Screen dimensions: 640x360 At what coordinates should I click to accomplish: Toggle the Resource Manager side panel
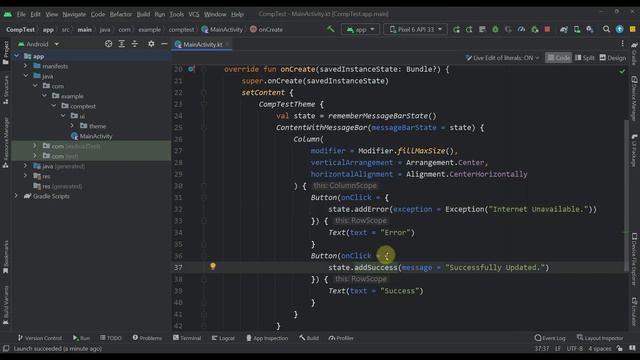[6, 143]
